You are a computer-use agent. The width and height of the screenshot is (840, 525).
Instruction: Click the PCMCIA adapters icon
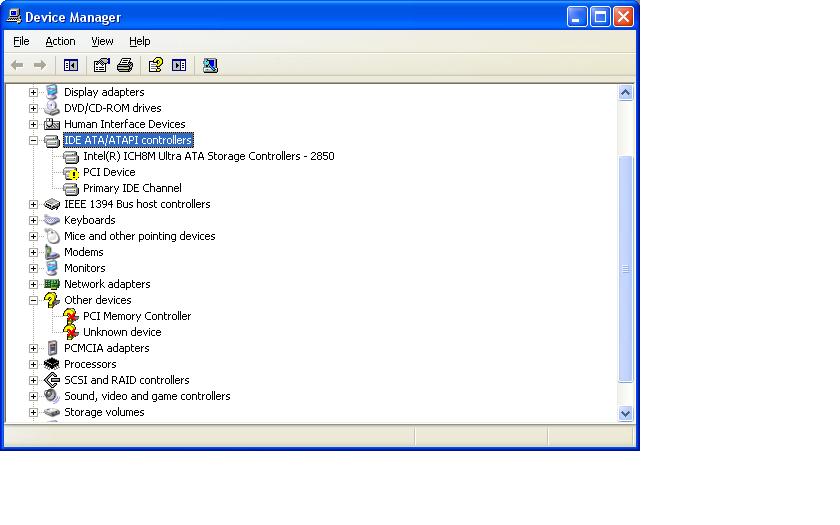click(x=52, y=348)
